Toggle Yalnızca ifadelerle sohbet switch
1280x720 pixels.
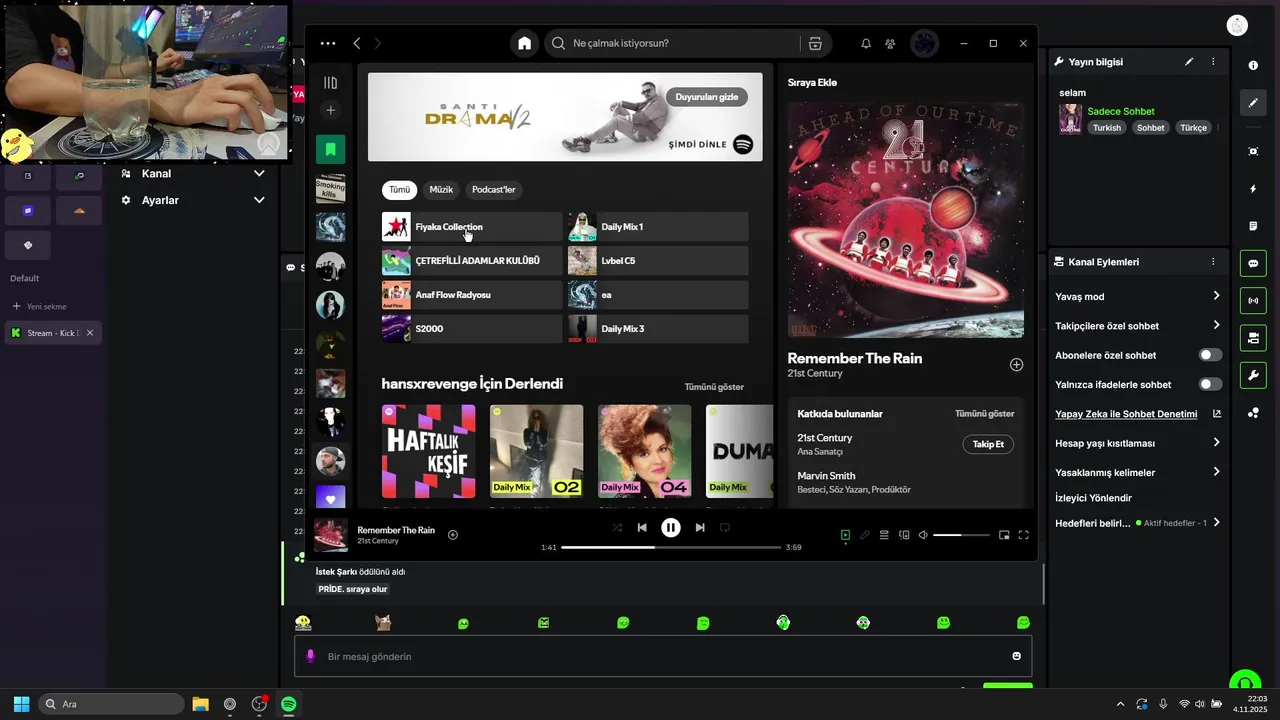1210,384
